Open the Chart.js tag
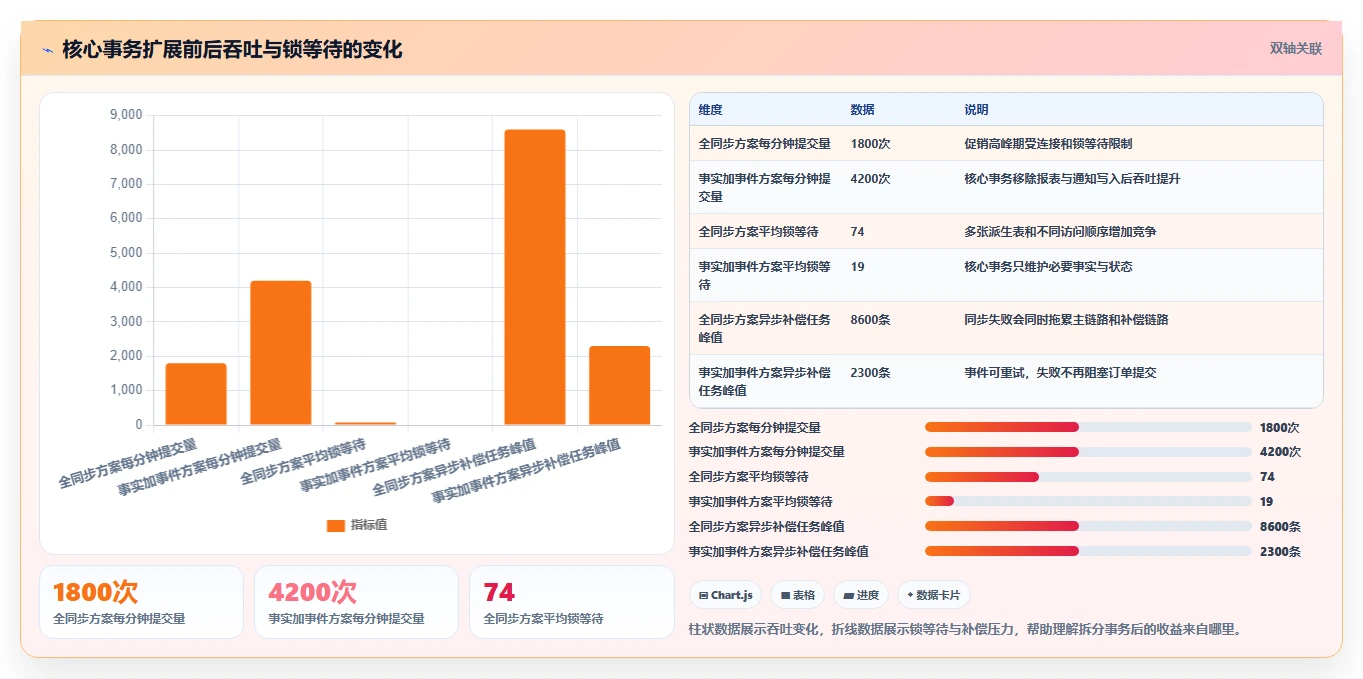 click(x=725, y=595)
